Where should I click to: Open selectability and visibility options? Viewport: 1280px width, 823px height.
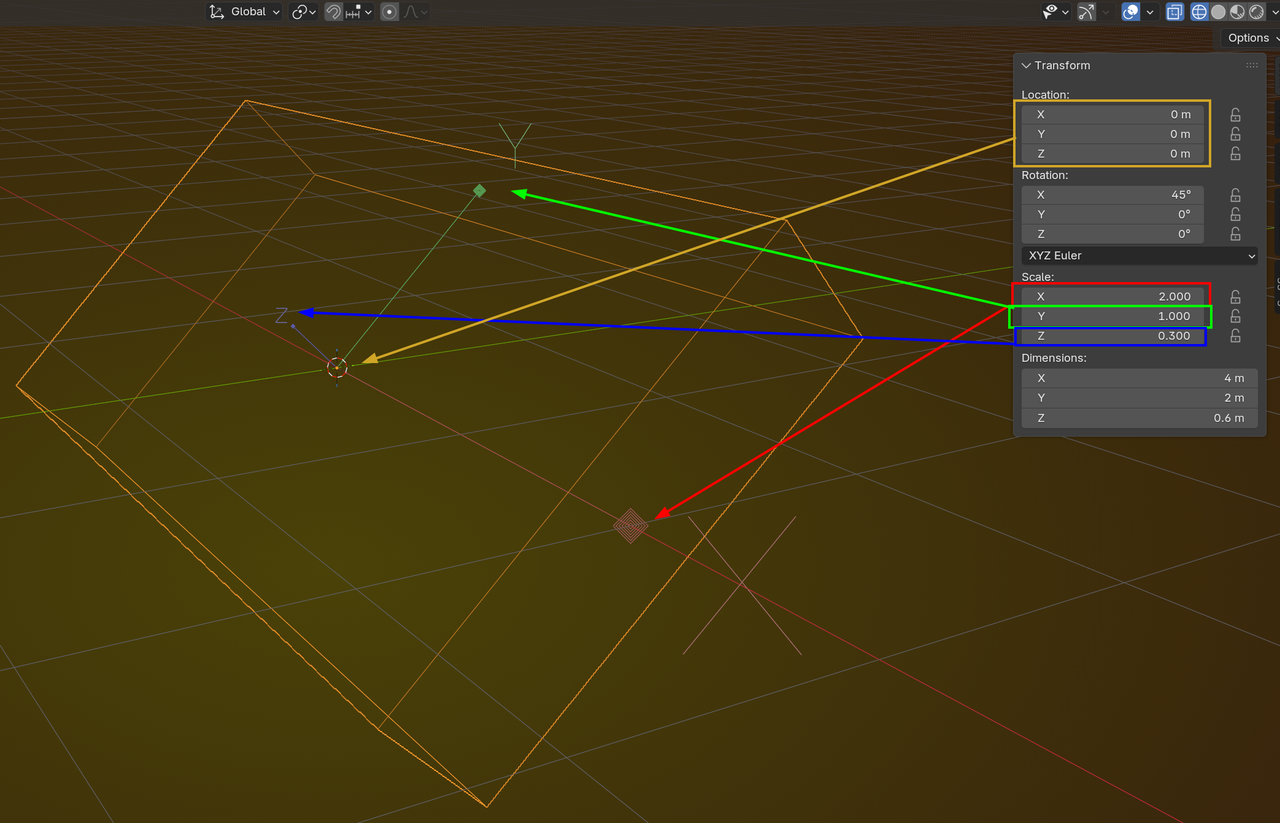coord(1056,12)
